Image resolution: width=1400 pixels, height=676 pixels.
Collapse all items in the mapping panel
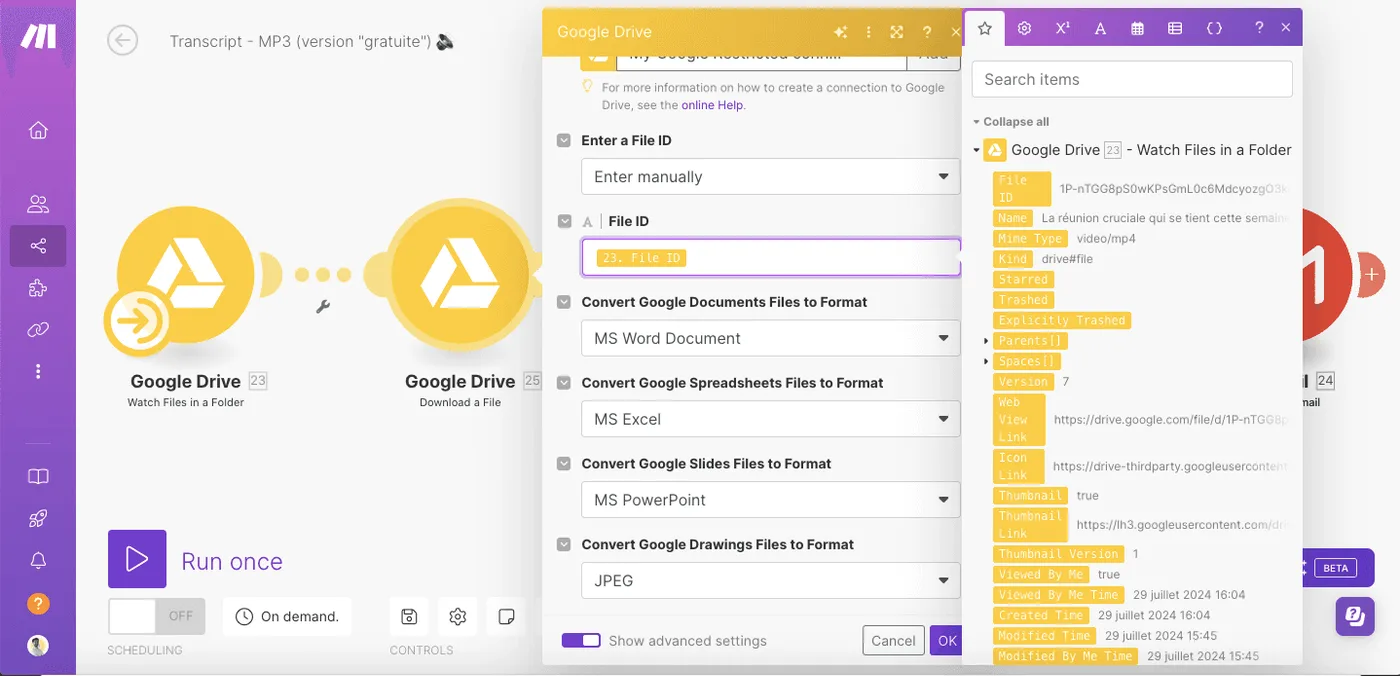point(1011,122)
